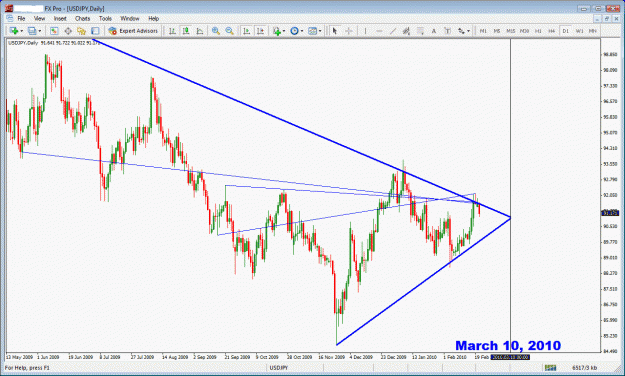Open the File menu
This screenshot has height=376, width=625.
[21, 18]
